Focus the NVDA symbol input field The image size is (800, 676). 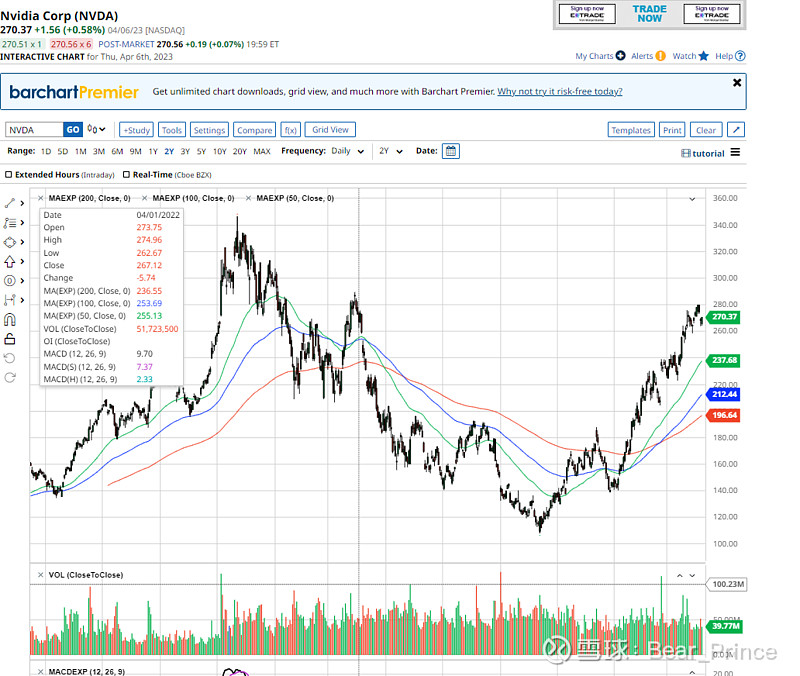(34, 130)
